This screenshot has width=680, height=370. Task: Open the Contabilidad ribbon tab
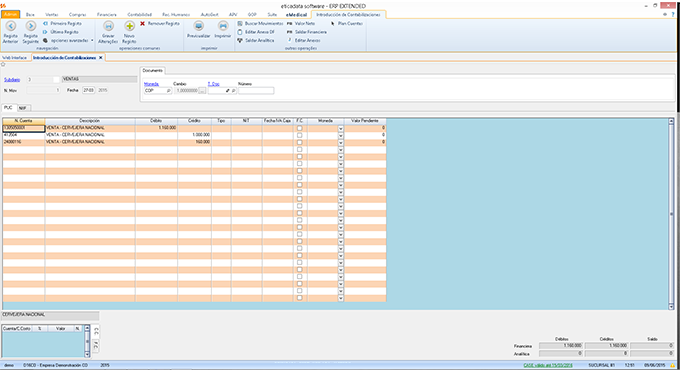coord(140,14)
